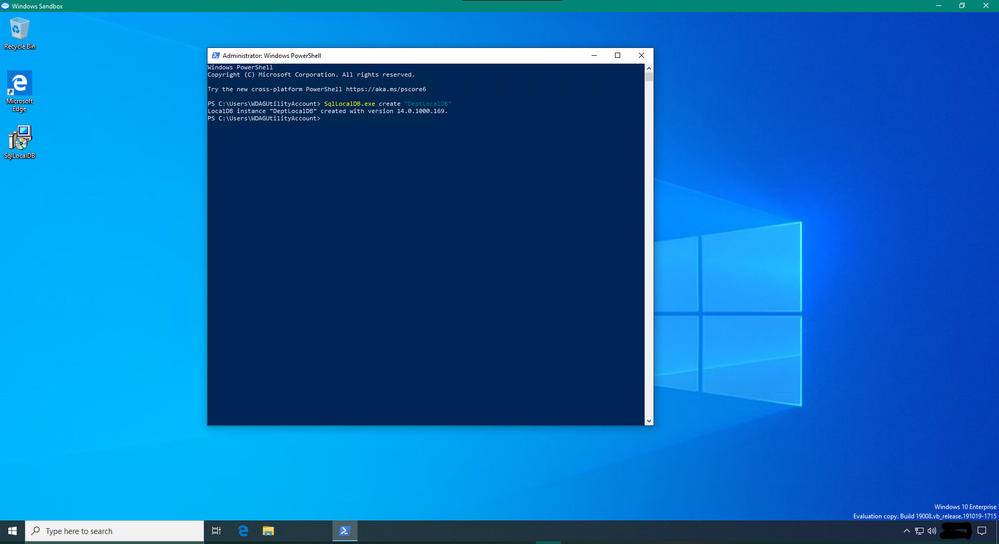Restore down the Windows Sandbox window
Screen dimensions: 999x544
962,6
